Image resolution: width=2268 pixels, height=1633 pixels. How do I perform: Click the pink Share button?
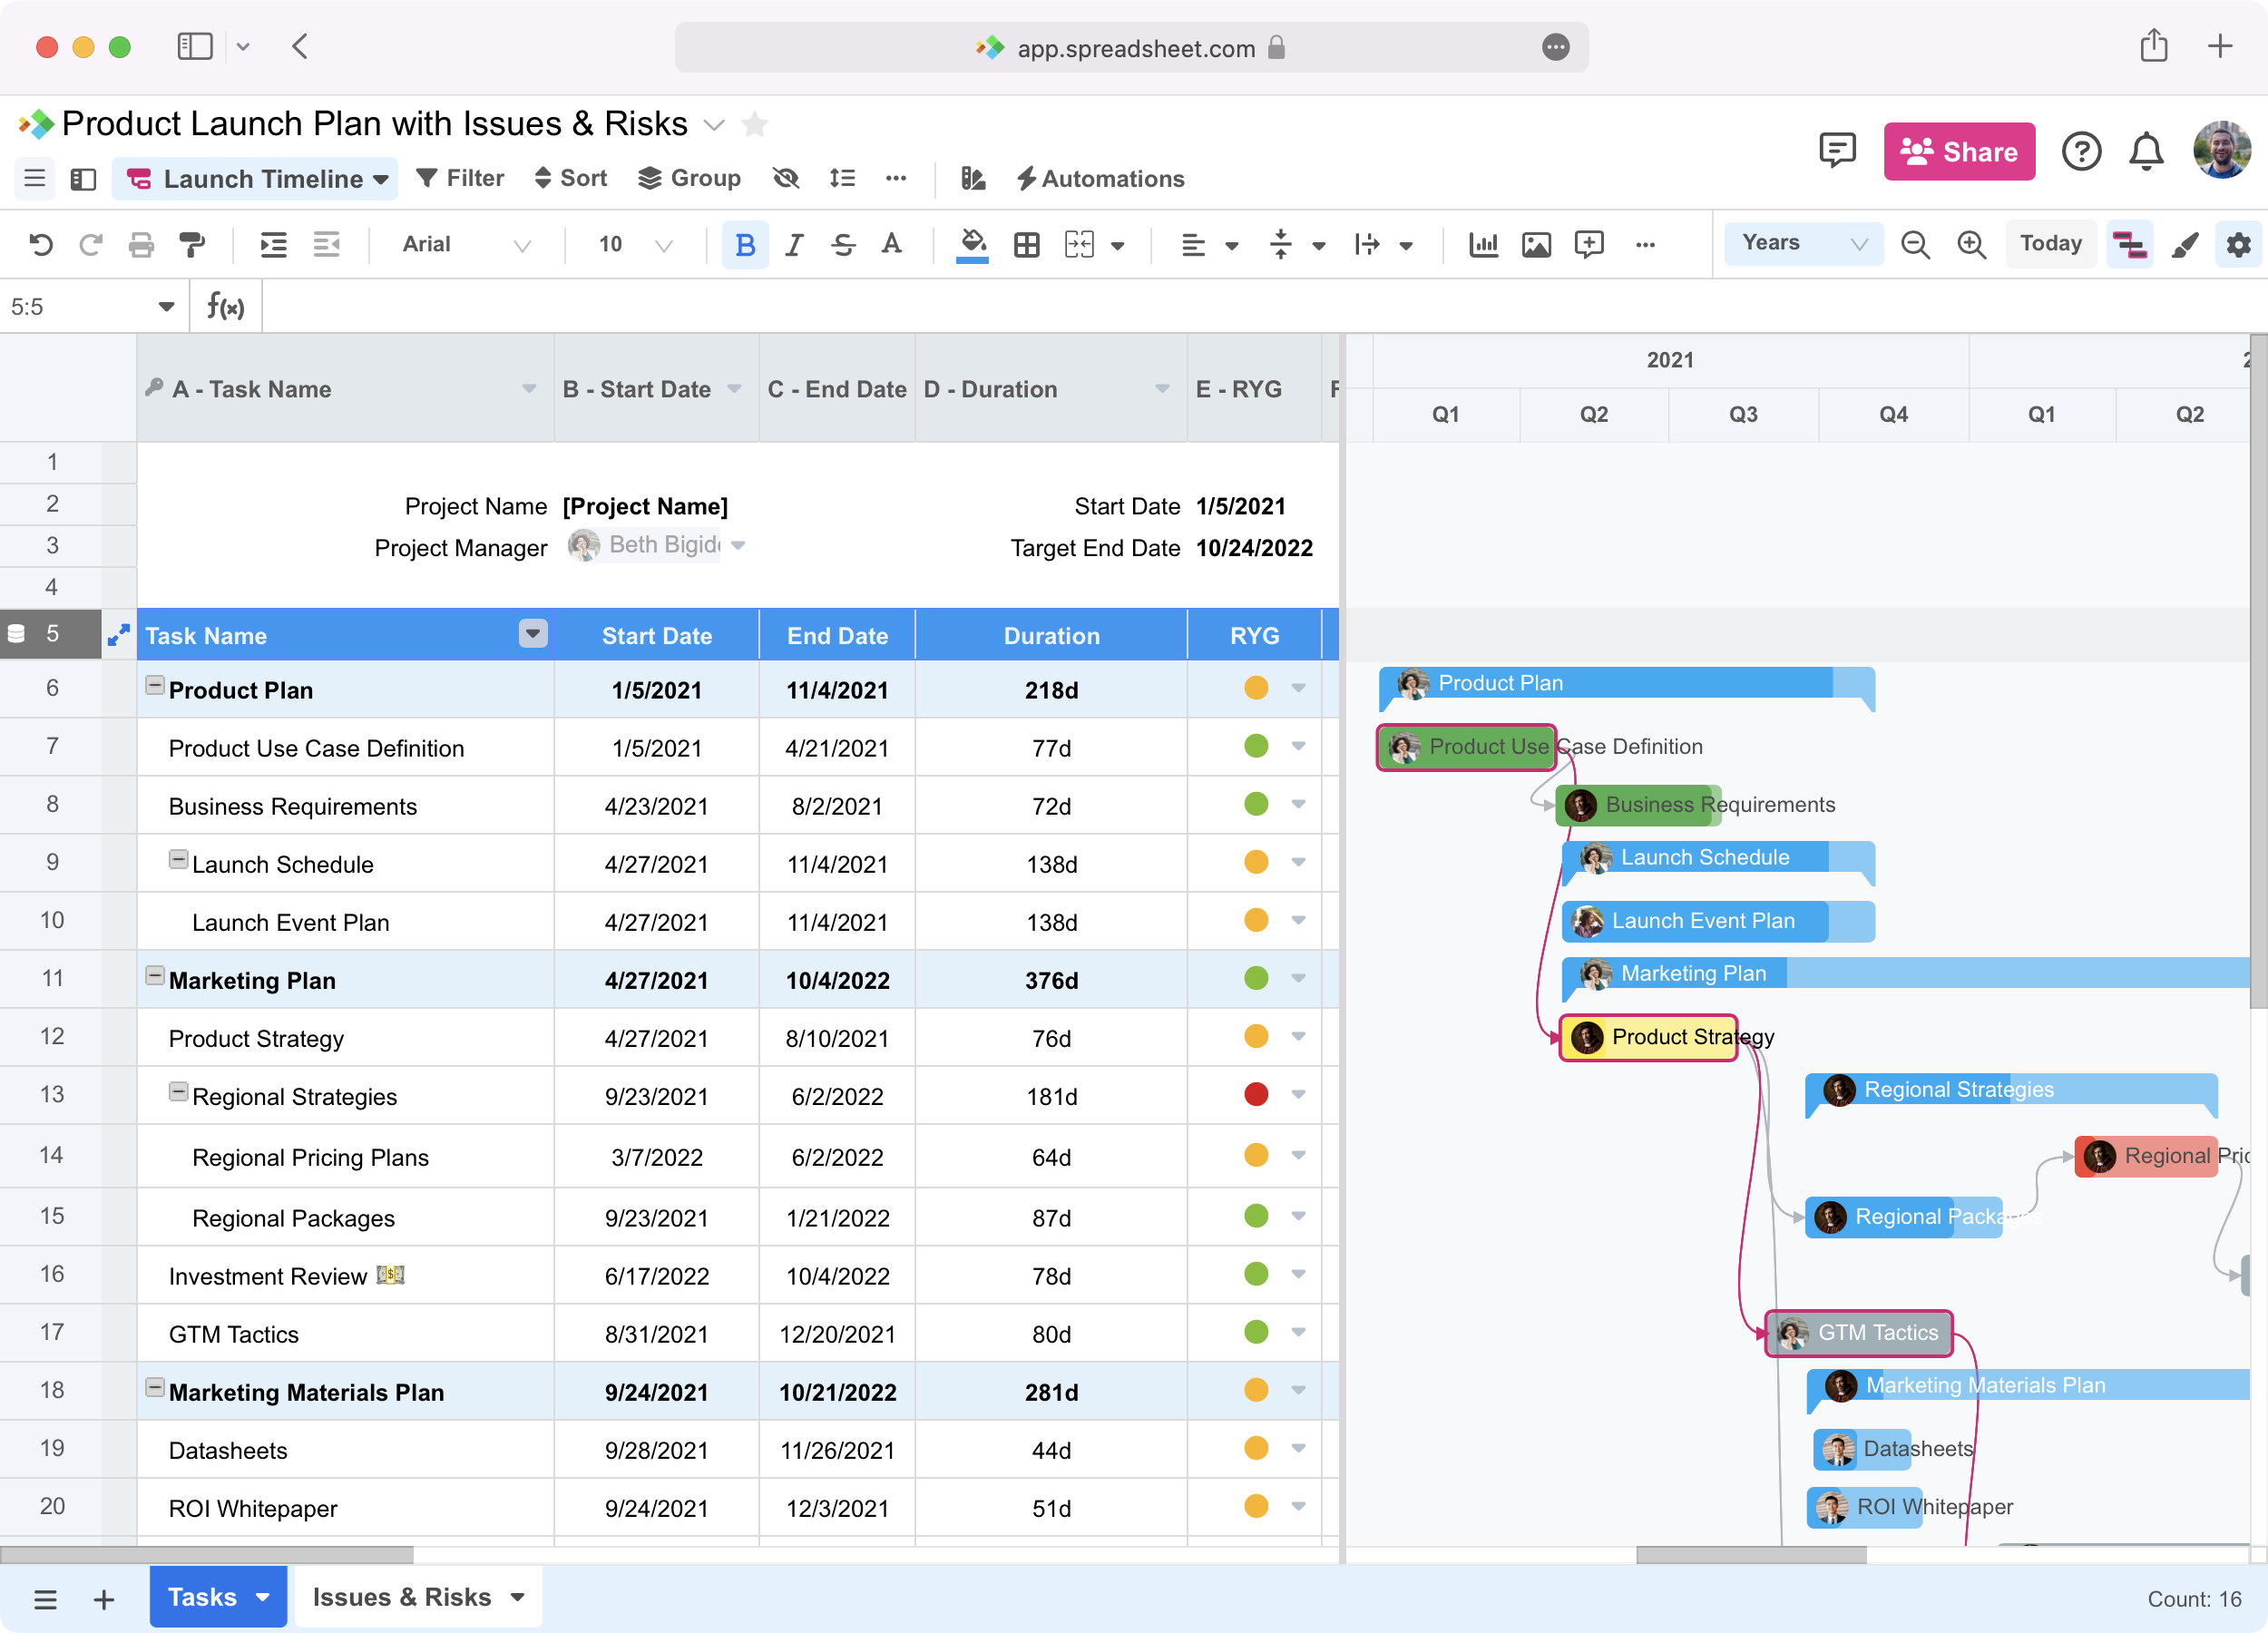1959,152
